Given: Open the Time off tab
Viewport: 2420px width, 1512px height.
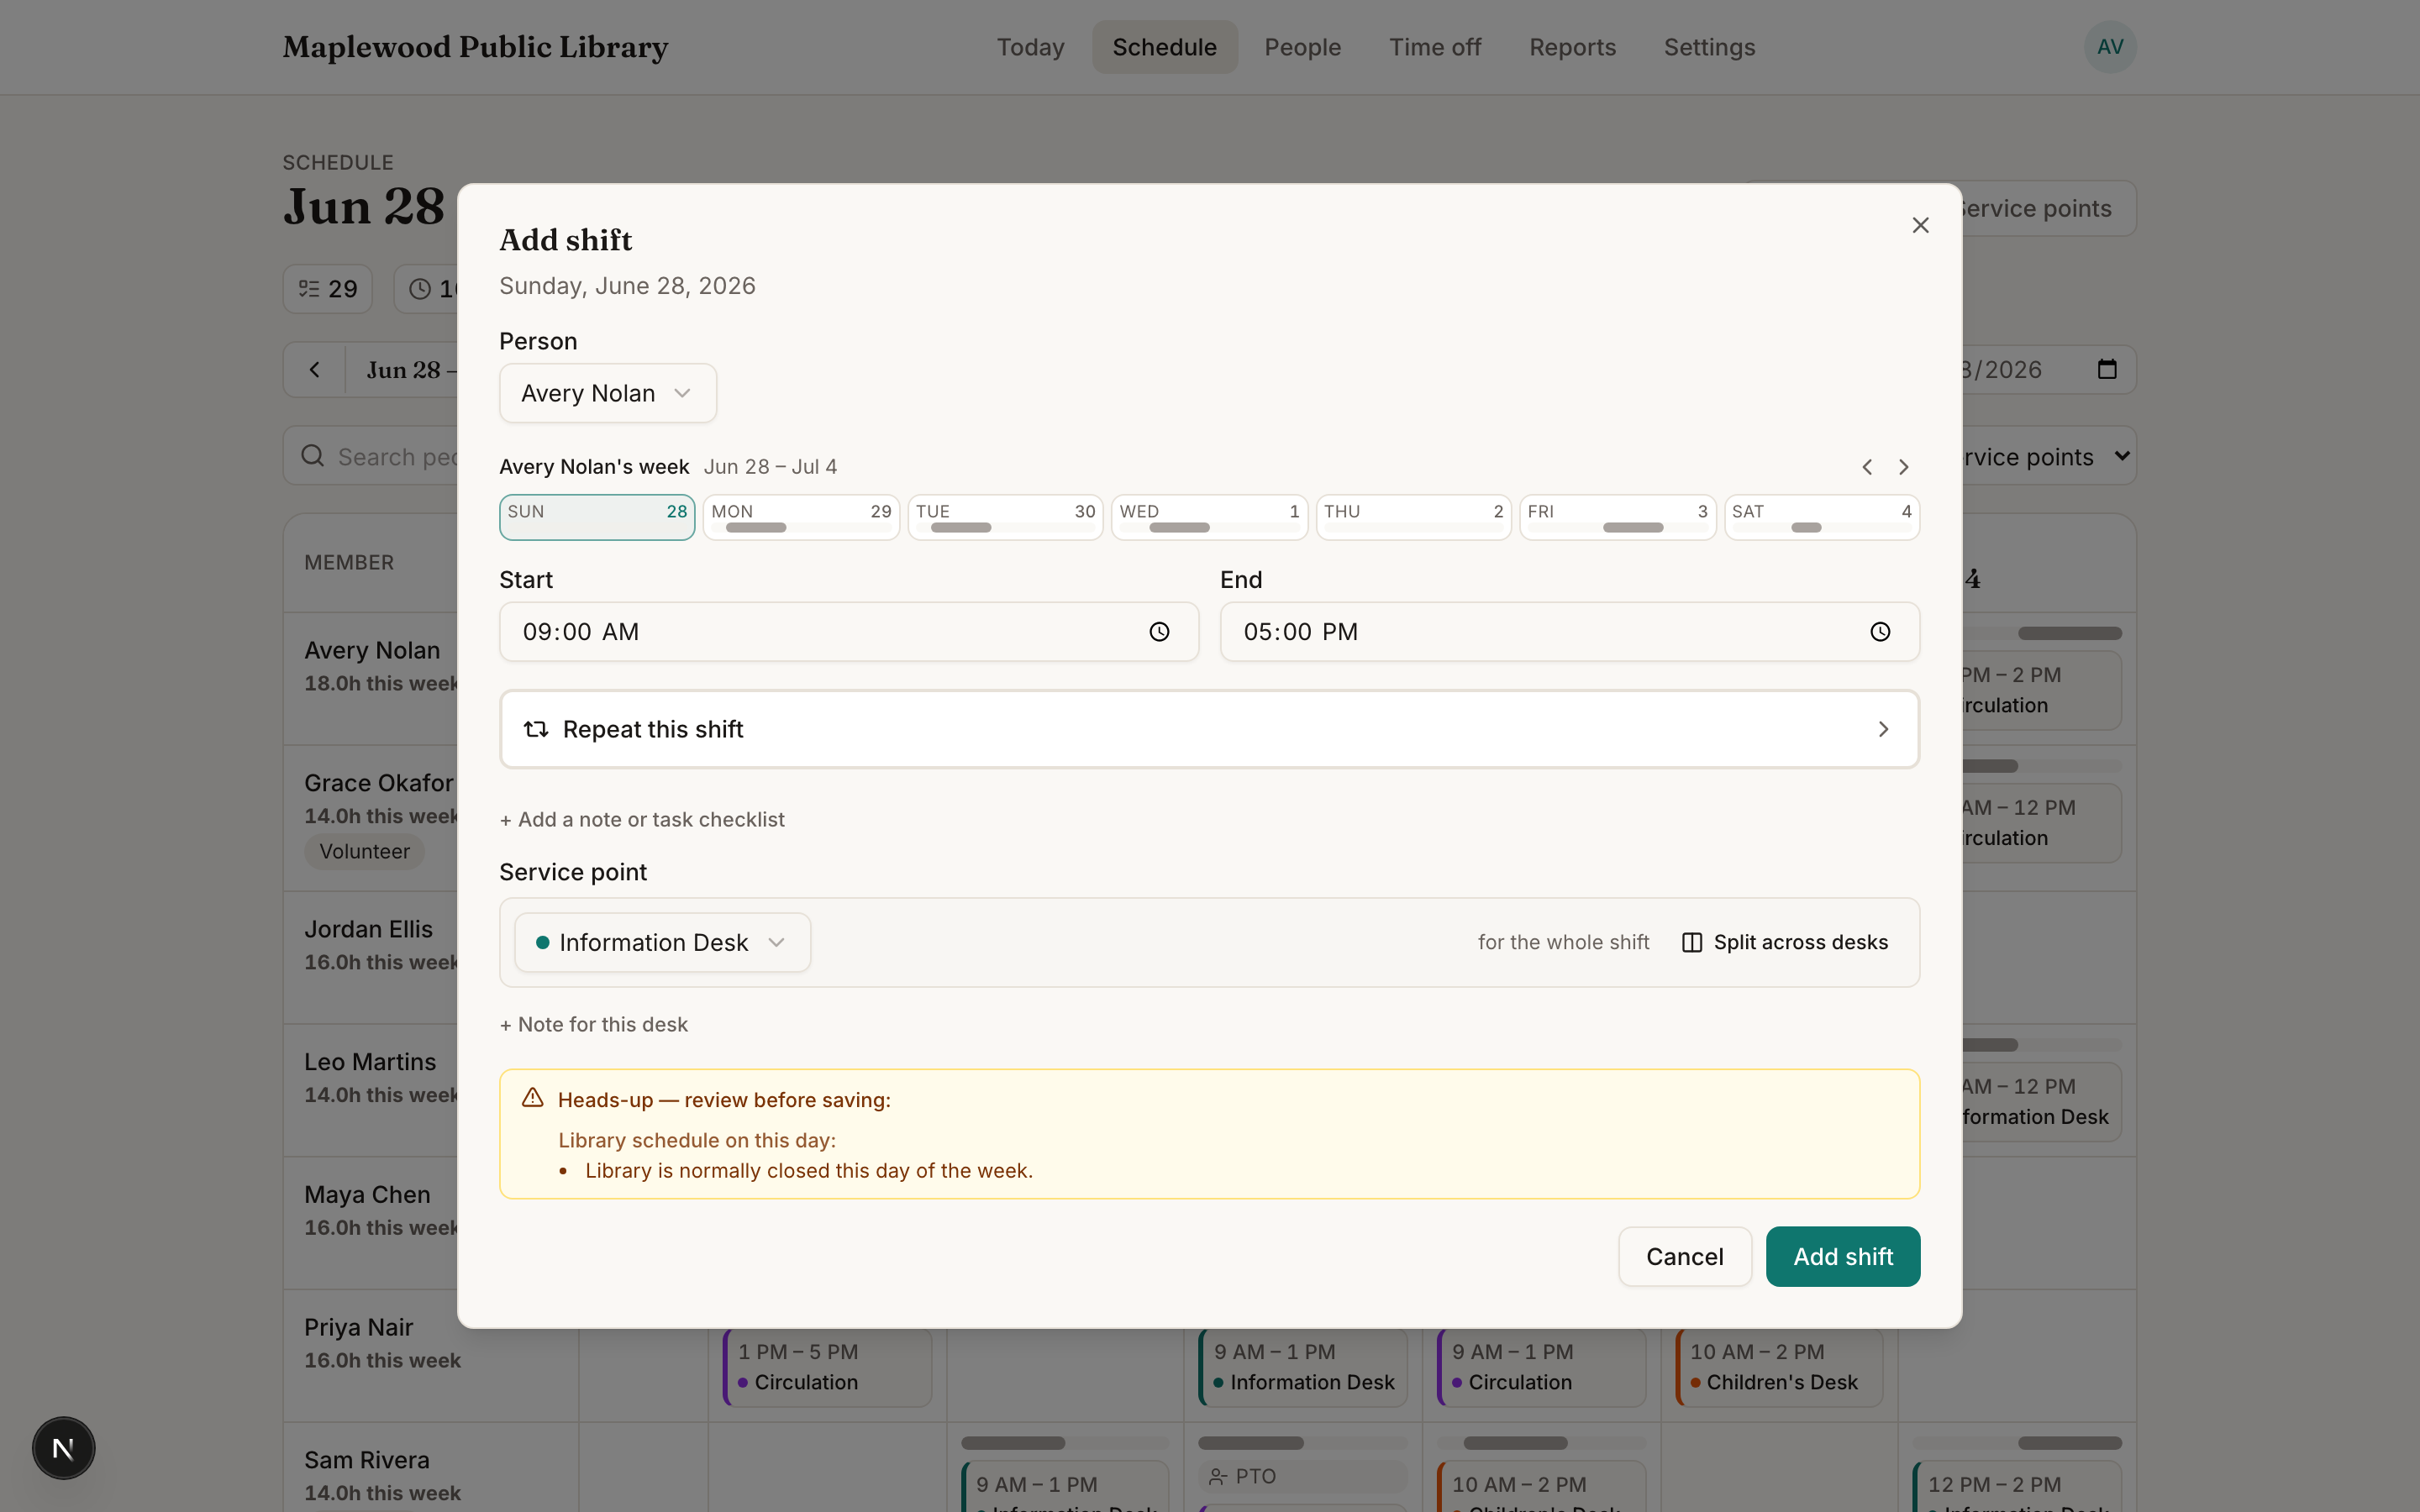Looking at the screenshot, I should tap(1435, 47).
